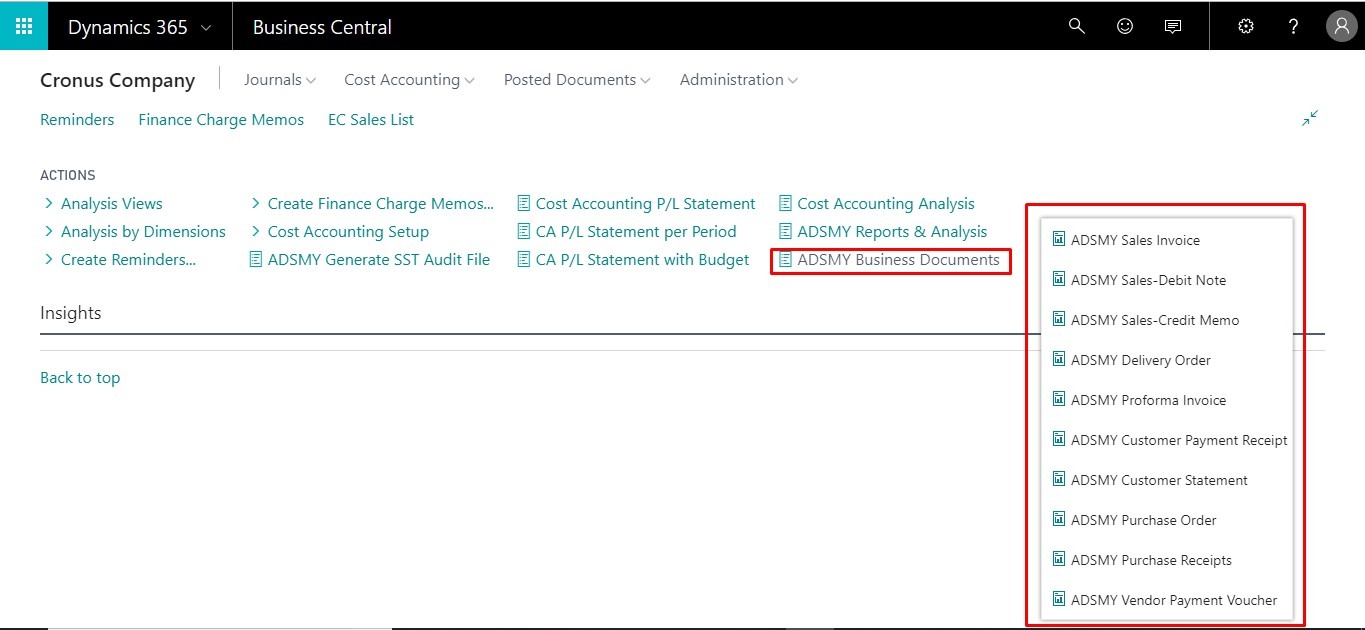Viewport: 1365px width, 630px height.
Task: Open the app launcher waffle icon
Action: click(x=24, y=27)
